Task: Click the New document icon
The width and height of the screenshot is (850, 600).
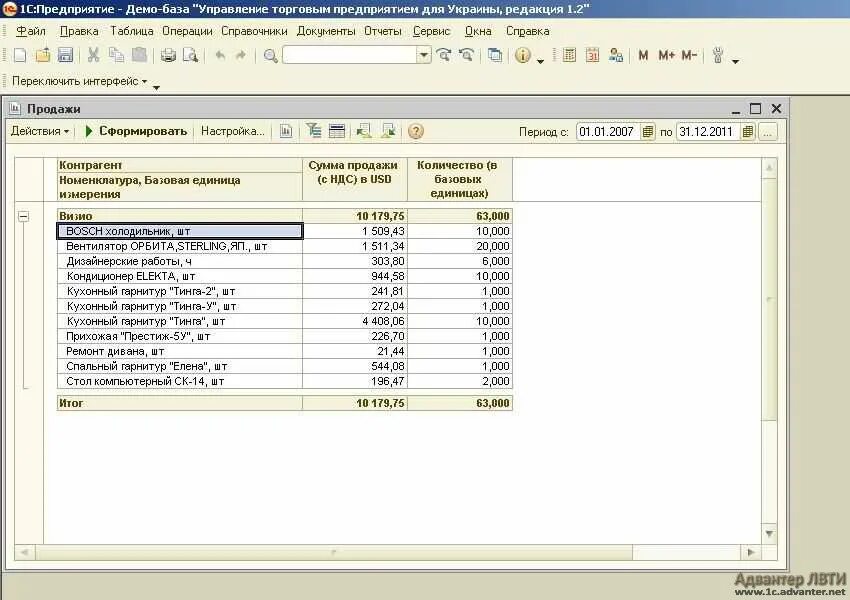Action: [20, 55]
